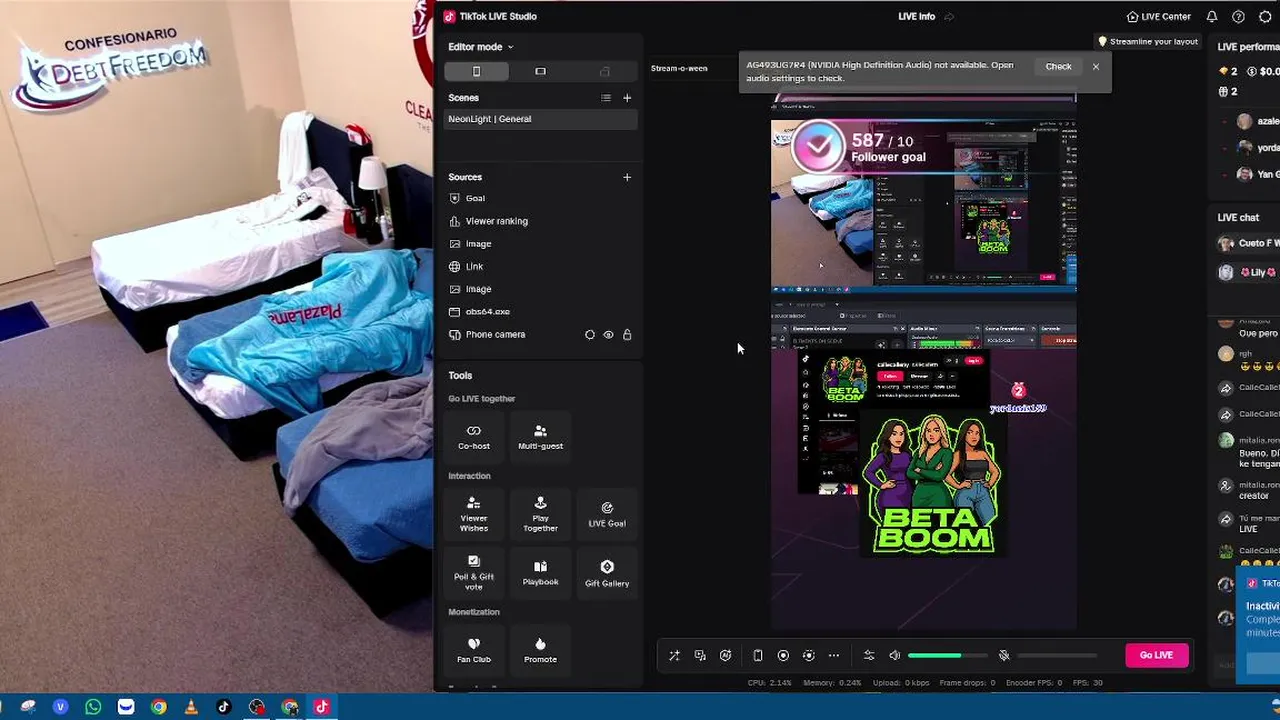Add a new scene with plus icon
This screenshot has height=720, width=1280.
pyautogui.click(x=627, y=98)
